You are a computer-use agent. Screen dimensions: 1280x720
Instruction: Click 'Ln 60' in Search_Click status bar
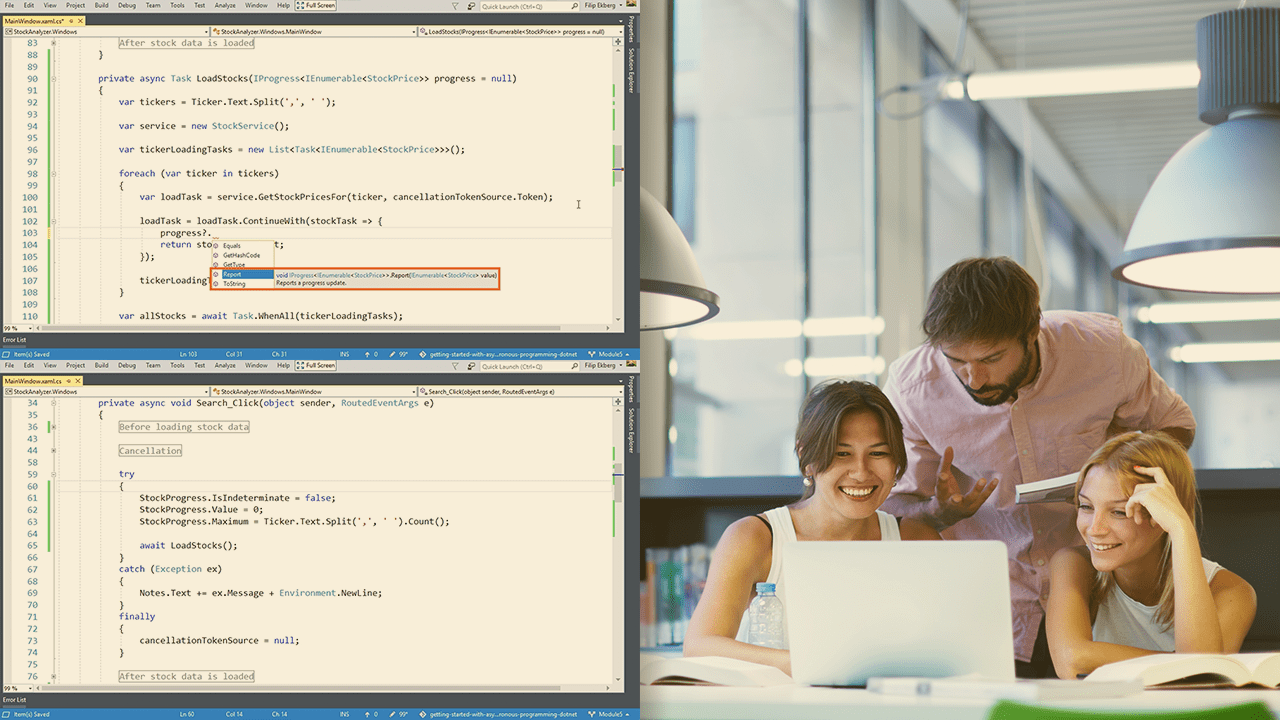pos(187,714)
